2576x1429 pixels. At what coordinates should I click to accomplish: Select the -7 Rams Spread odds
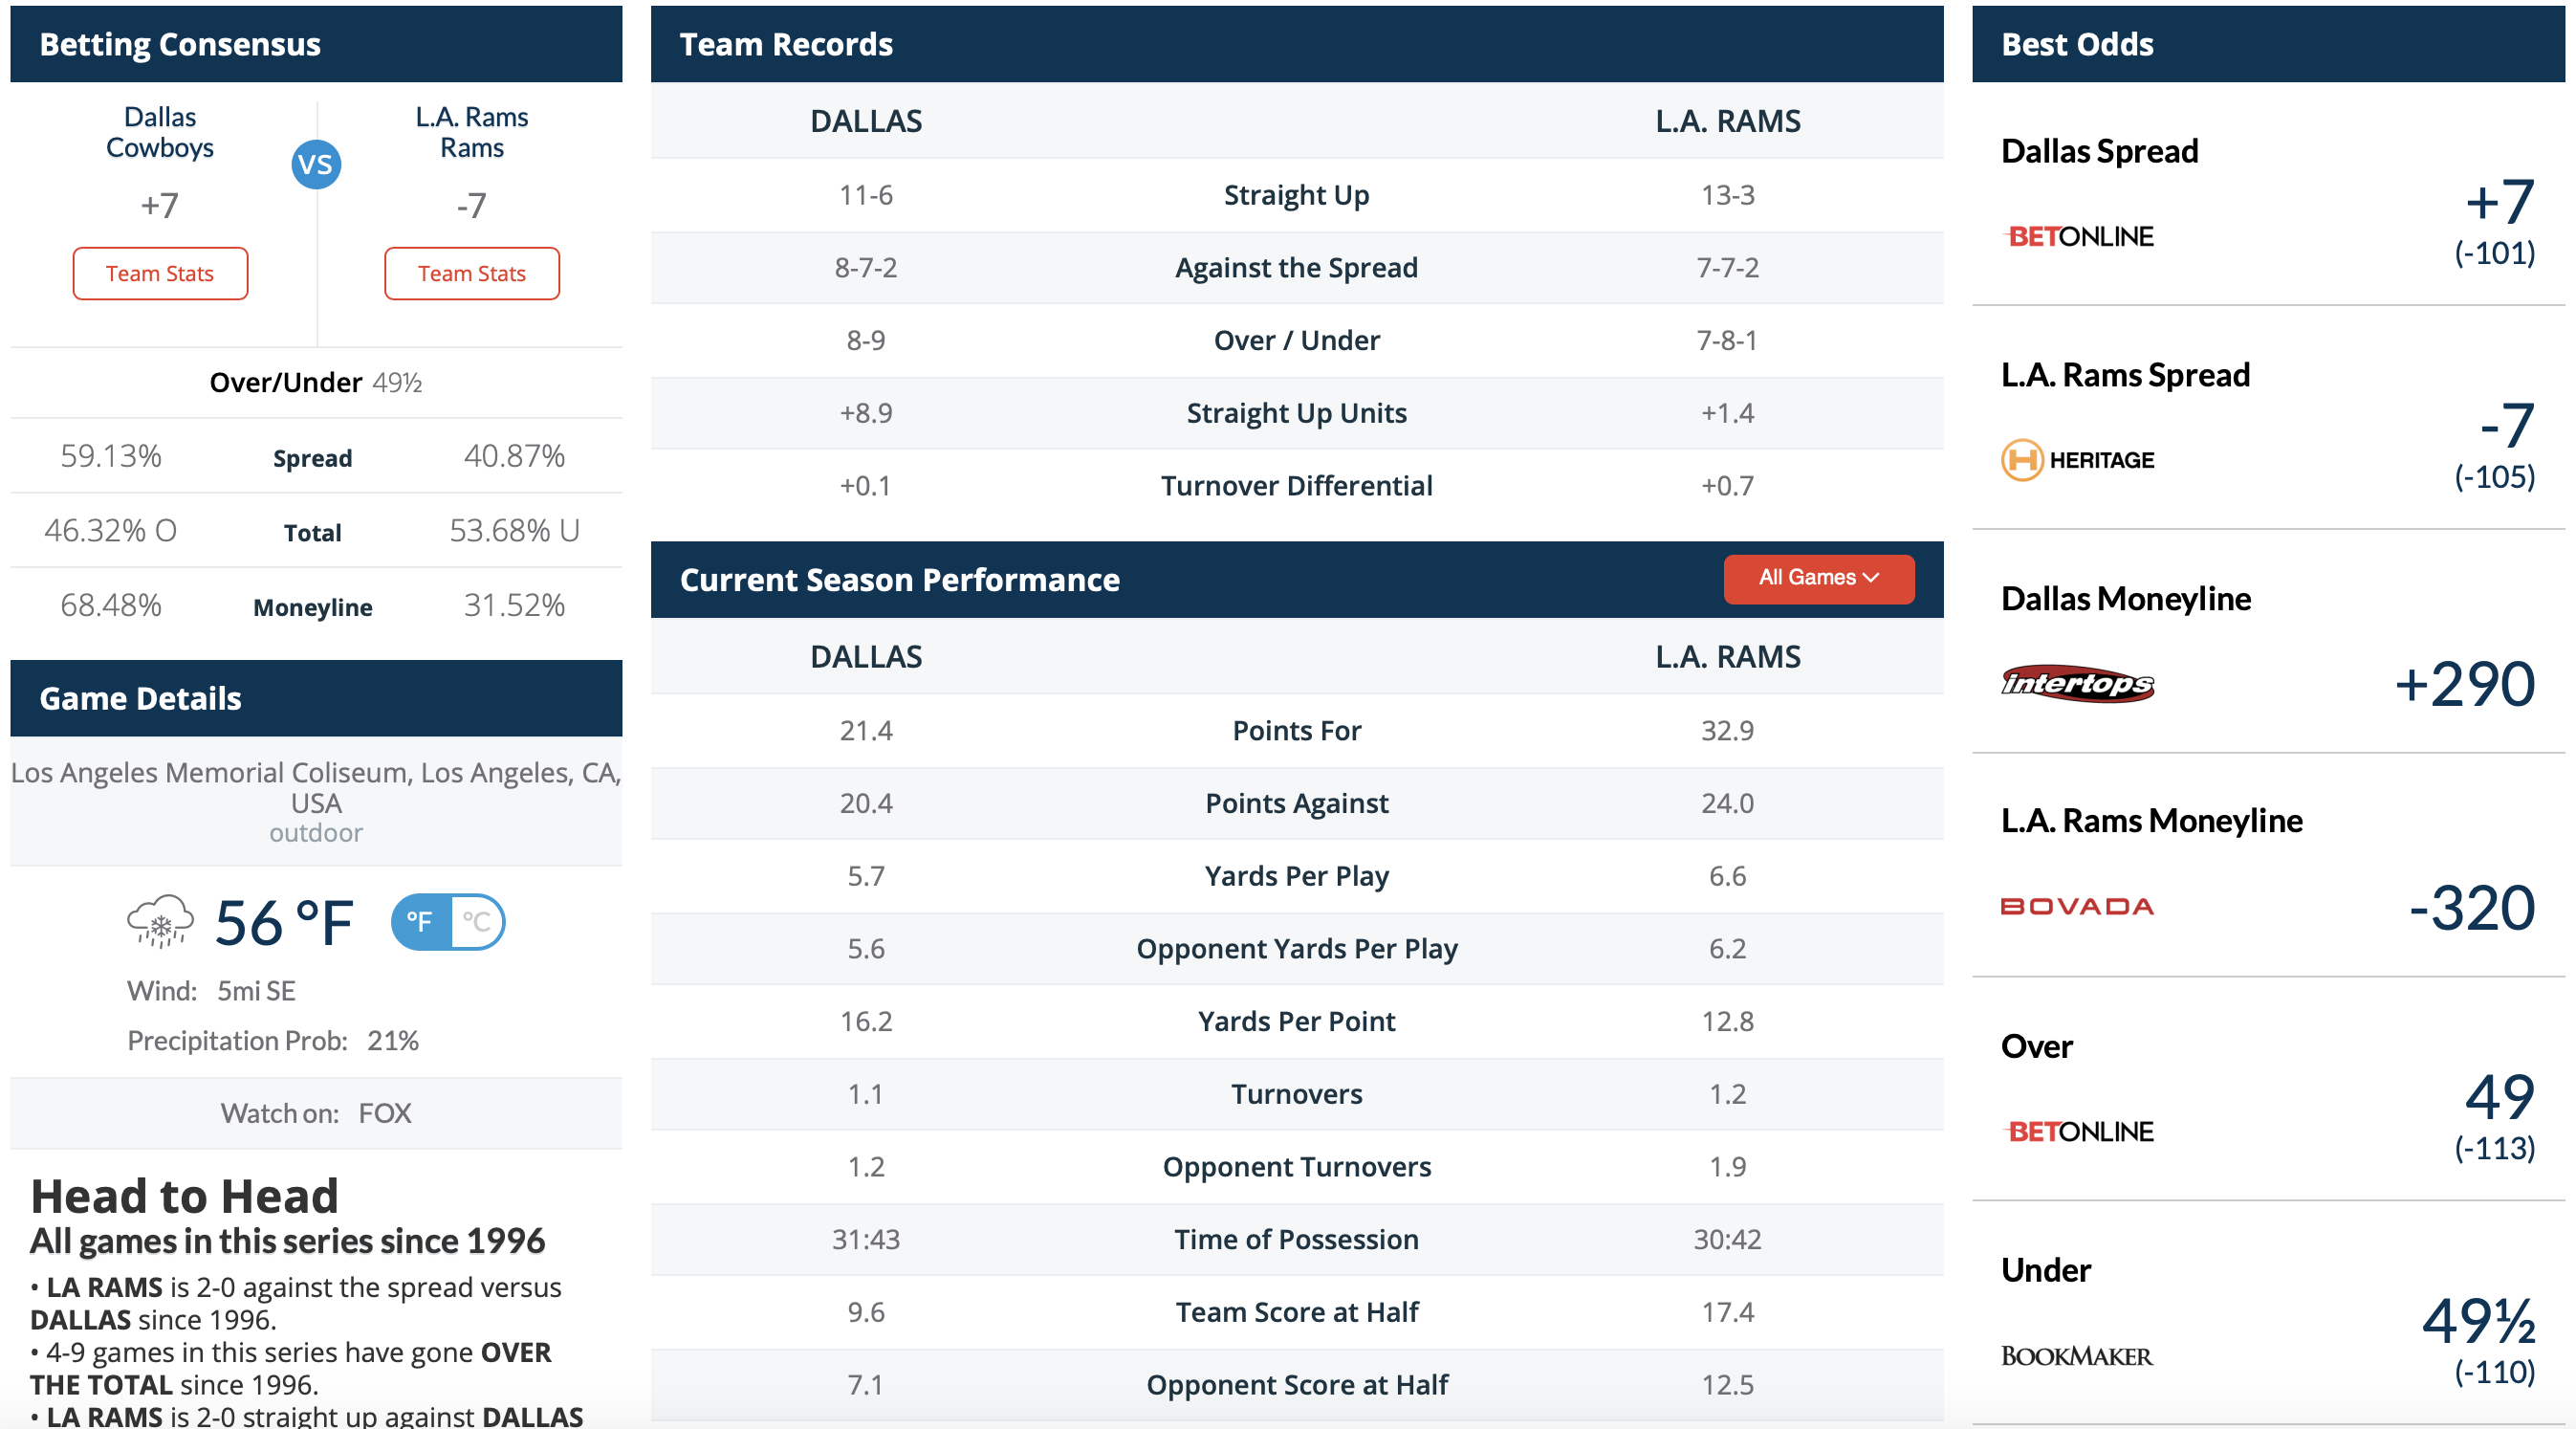click(x=2497, y=445)
